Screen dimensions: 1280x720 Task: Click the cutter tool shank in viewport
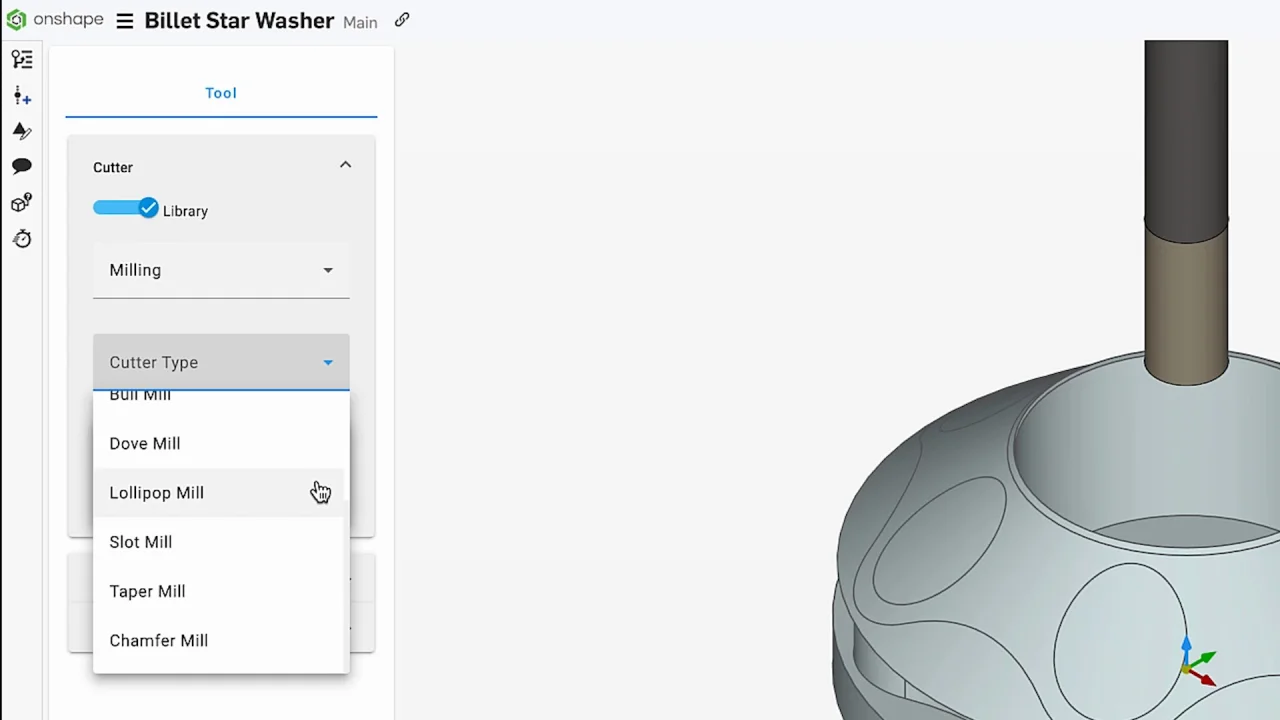point(1186,140)
